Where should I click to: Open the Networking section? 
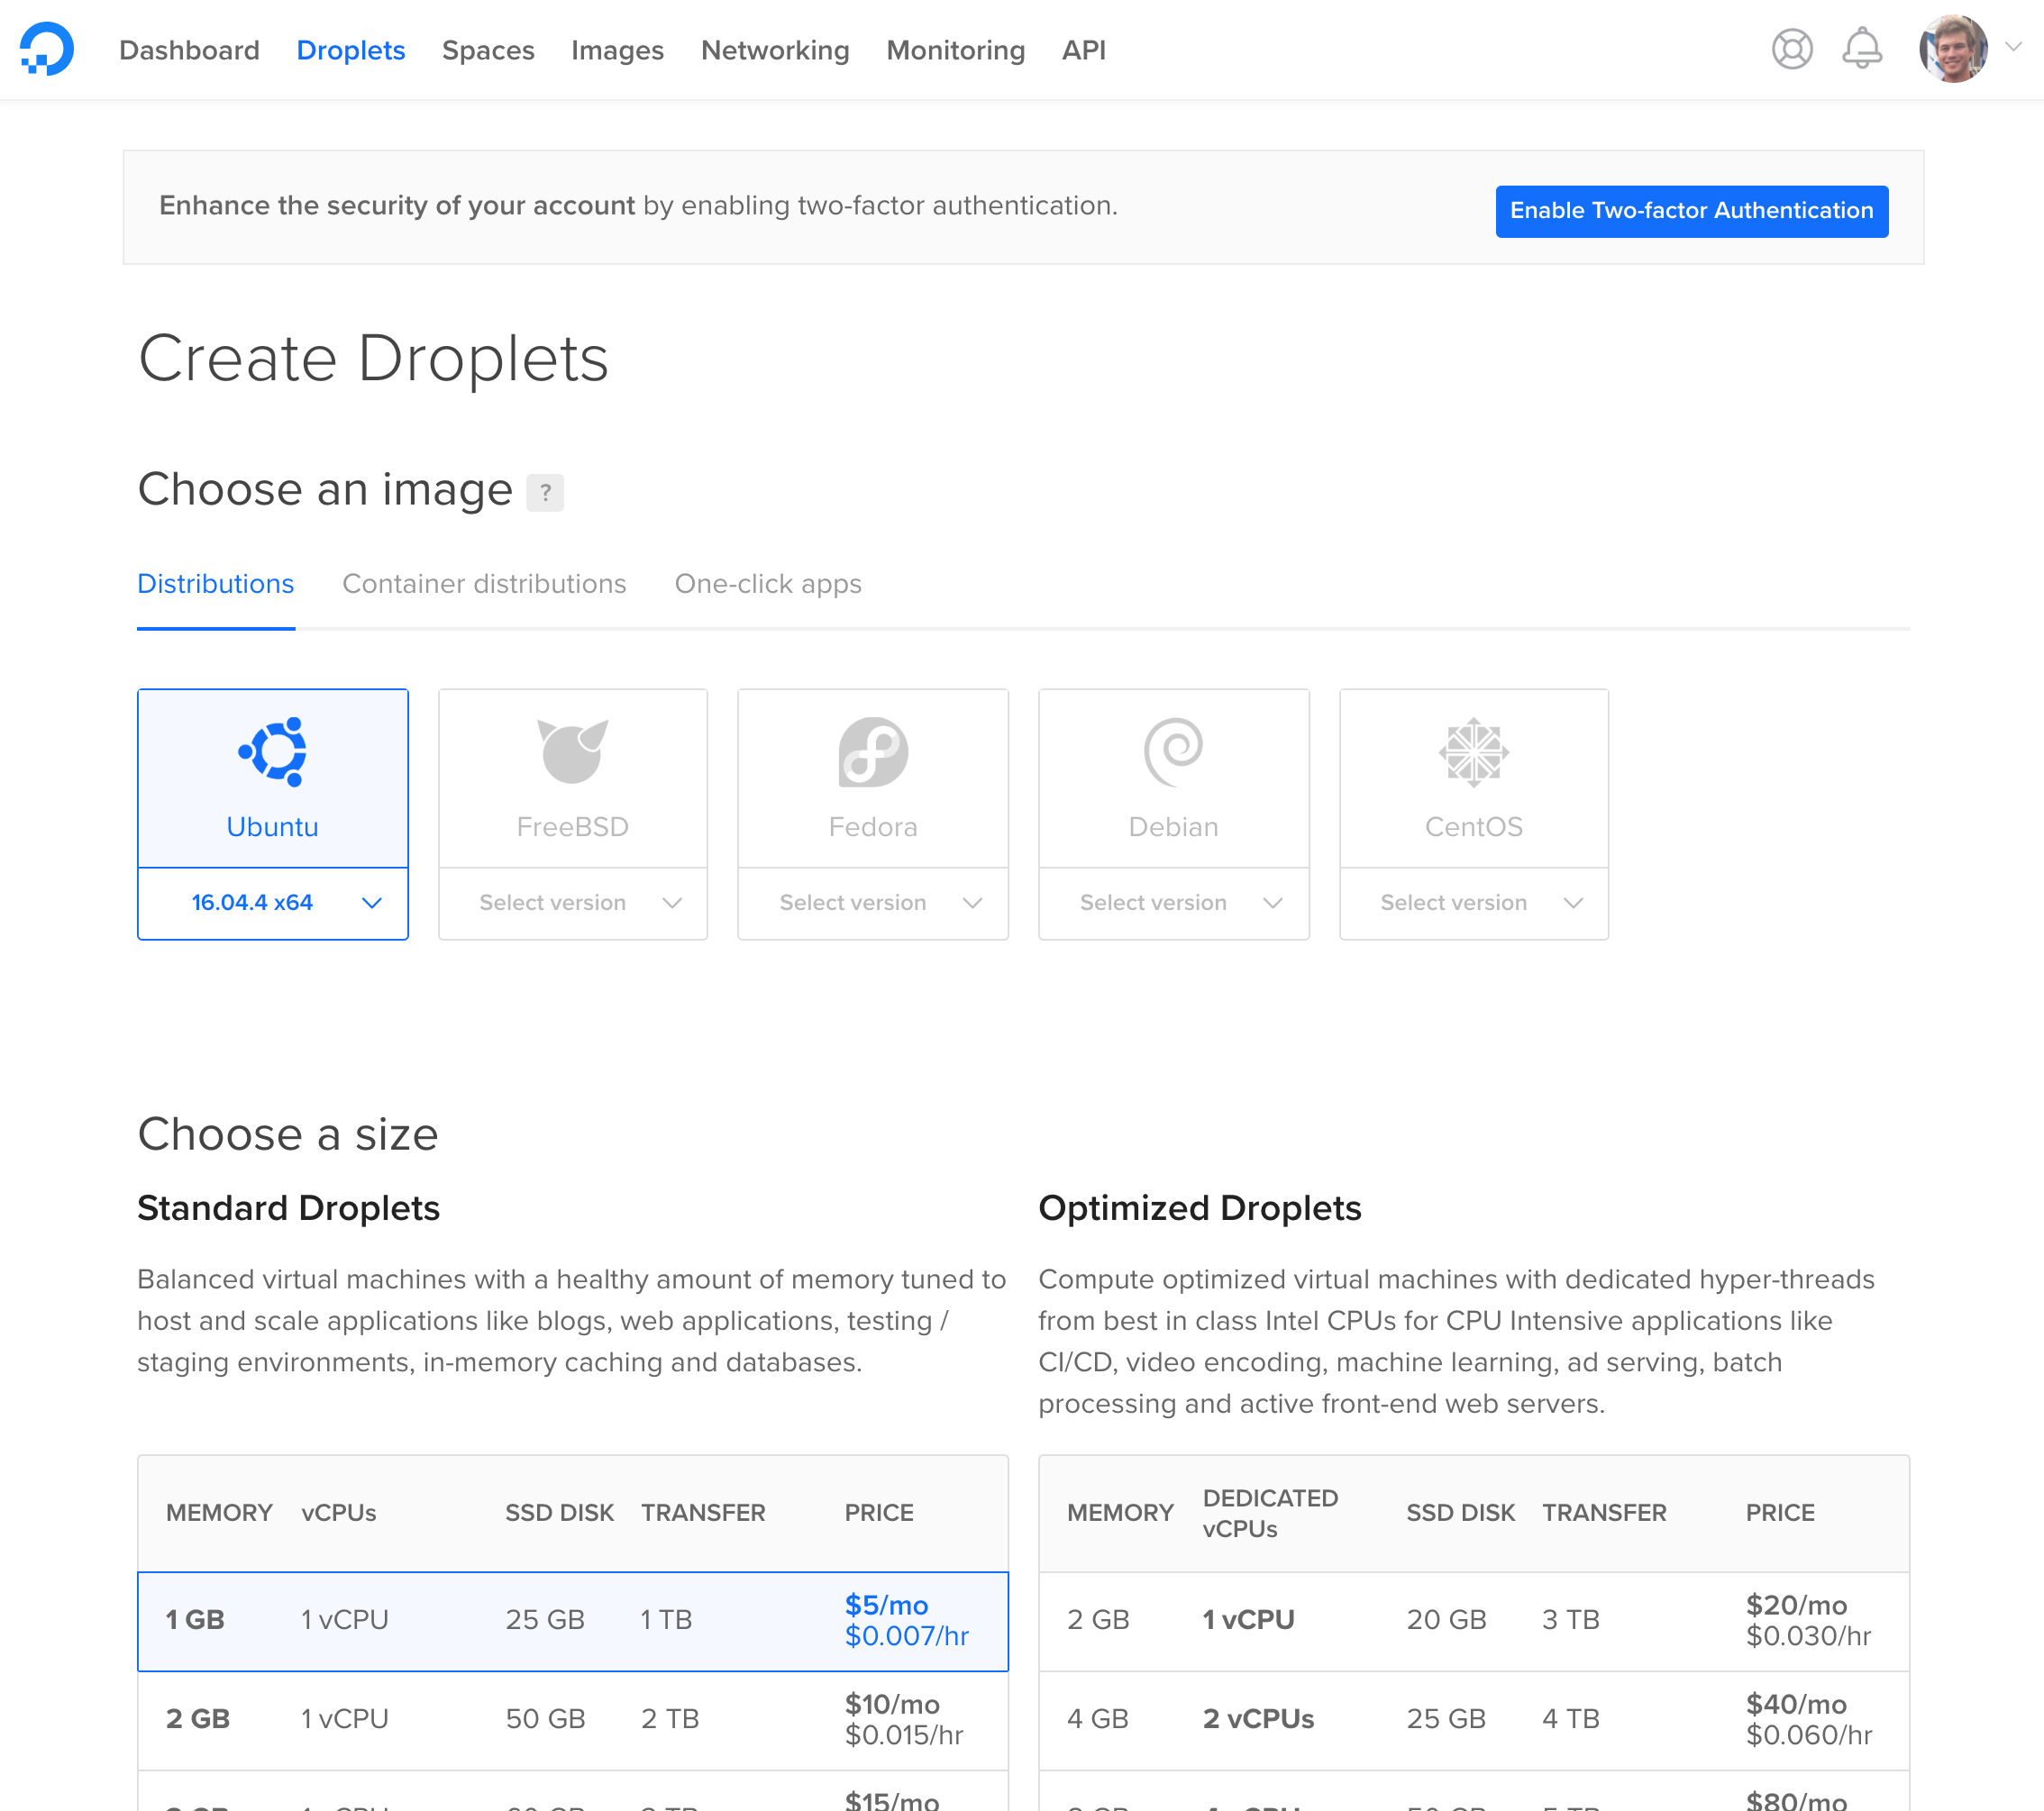[775, 50]
